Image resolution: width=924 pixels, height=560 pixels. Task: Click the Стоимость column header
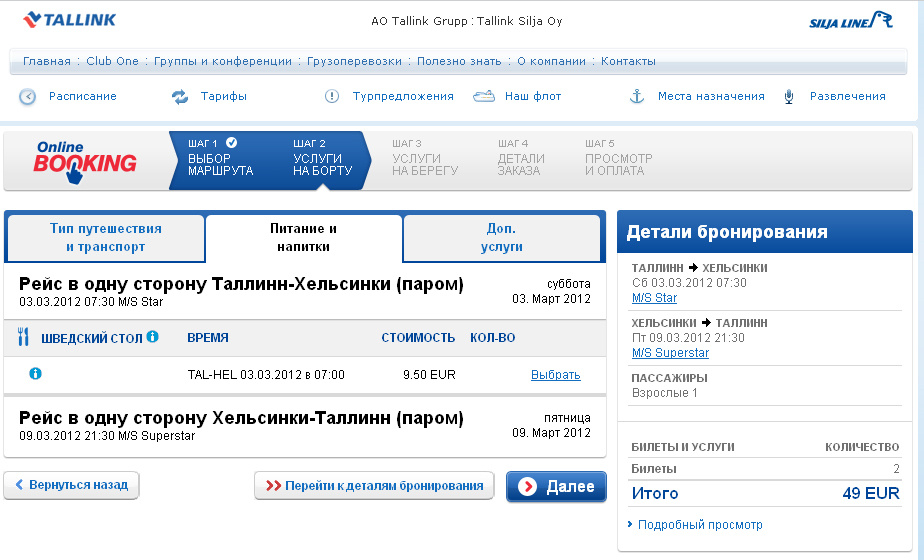[418, 338]
